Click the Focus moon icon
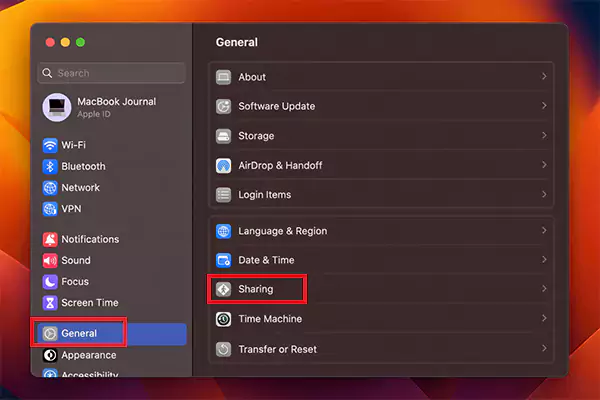600x400 pixels. coord(50,282)
